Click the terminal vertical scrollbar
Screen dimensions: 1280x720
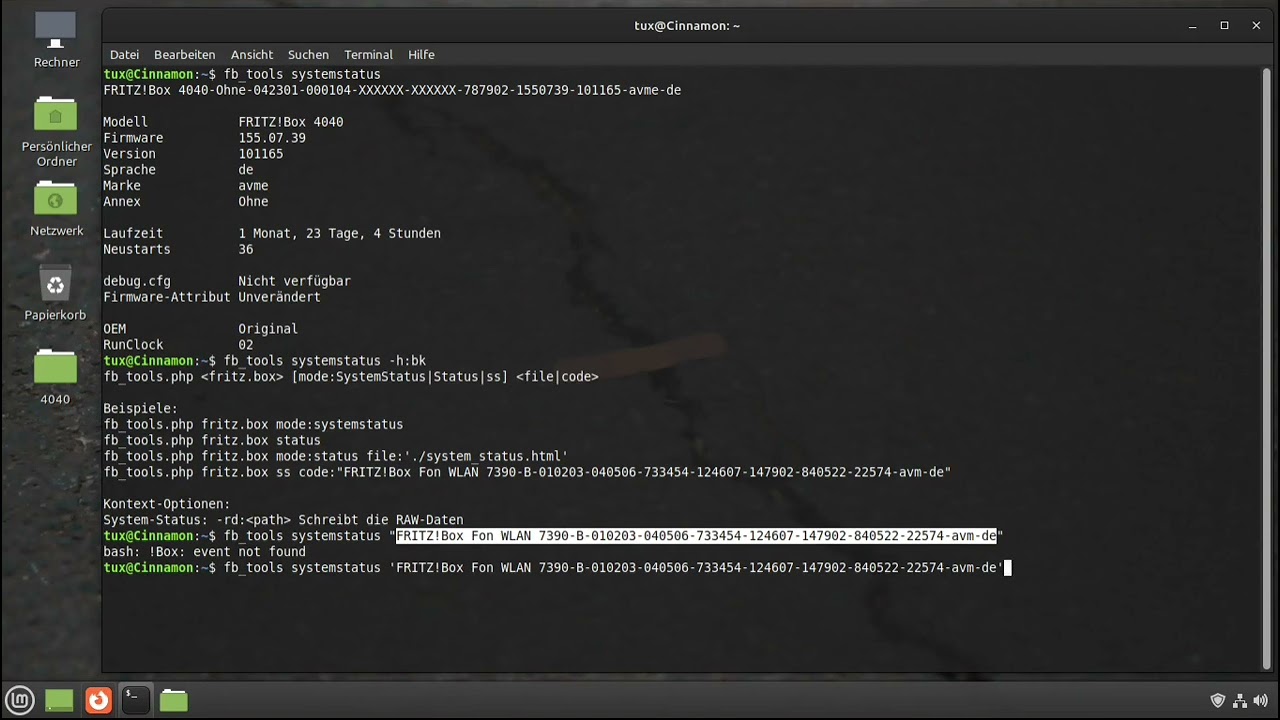[1265, 368]
